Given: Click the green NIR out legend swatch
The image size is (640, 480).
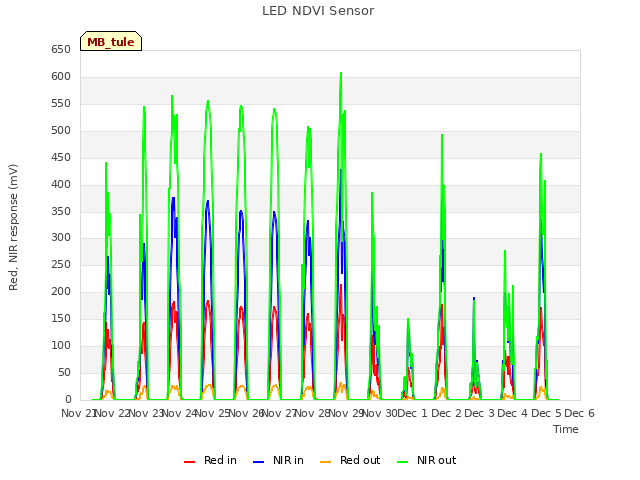Looking at the screenshot, I should [x=402, y=462].
